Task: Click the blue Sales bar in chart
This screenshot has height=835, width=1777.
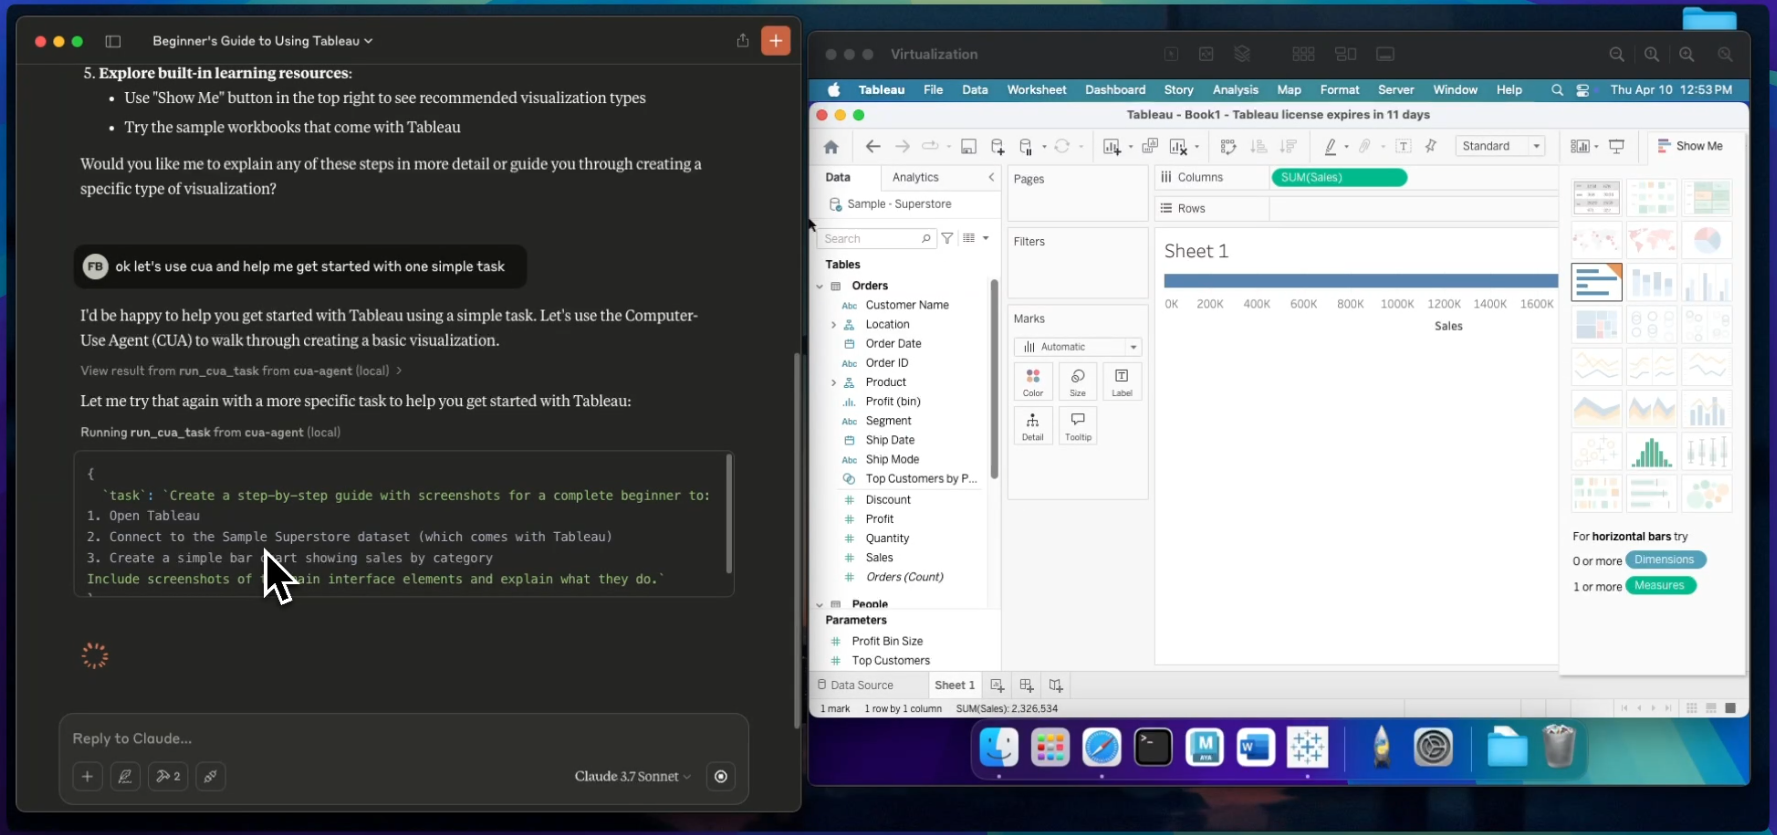Action: click(1360, 281)
